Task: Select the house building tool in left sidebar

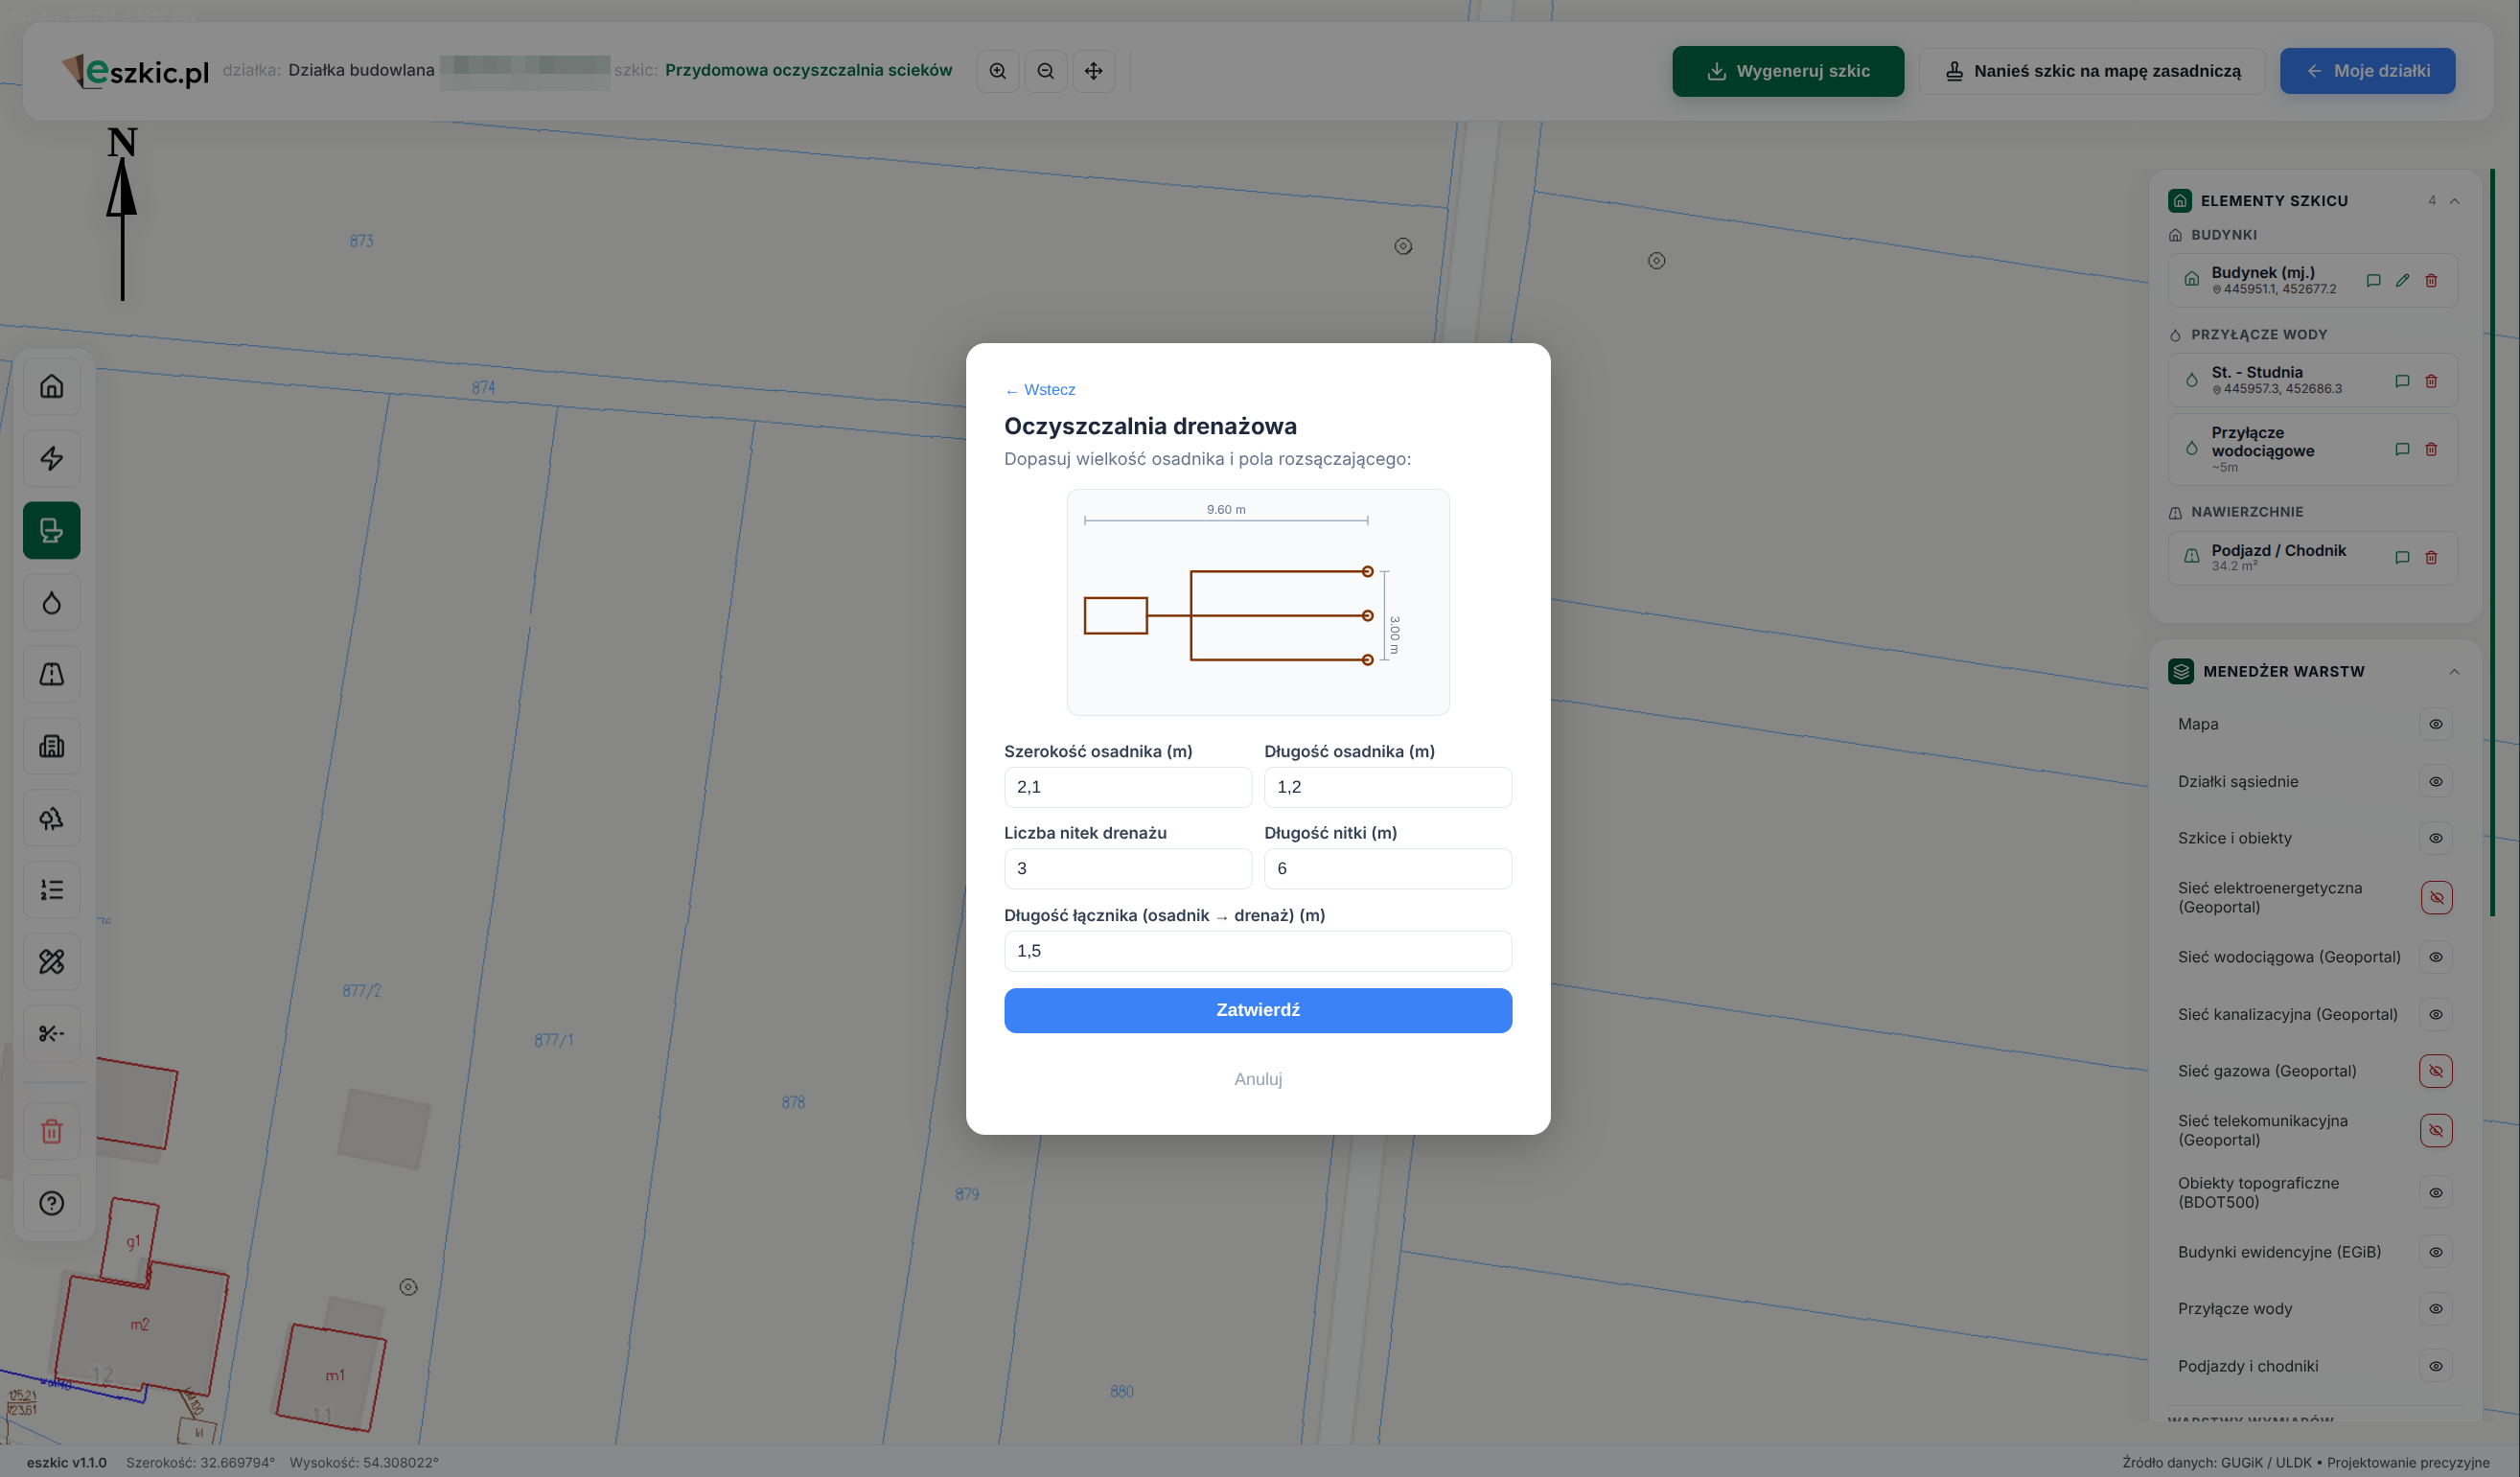Action: tap(52, 386)
